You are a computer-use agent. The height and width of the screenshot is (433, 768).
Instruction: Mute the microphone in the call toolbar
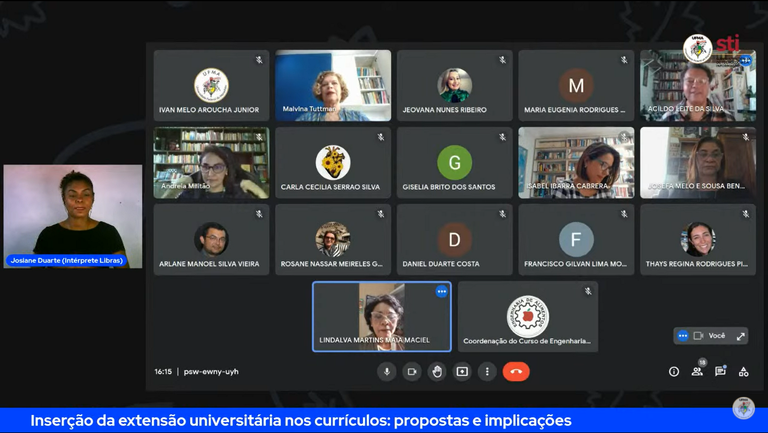pos(387,372)
